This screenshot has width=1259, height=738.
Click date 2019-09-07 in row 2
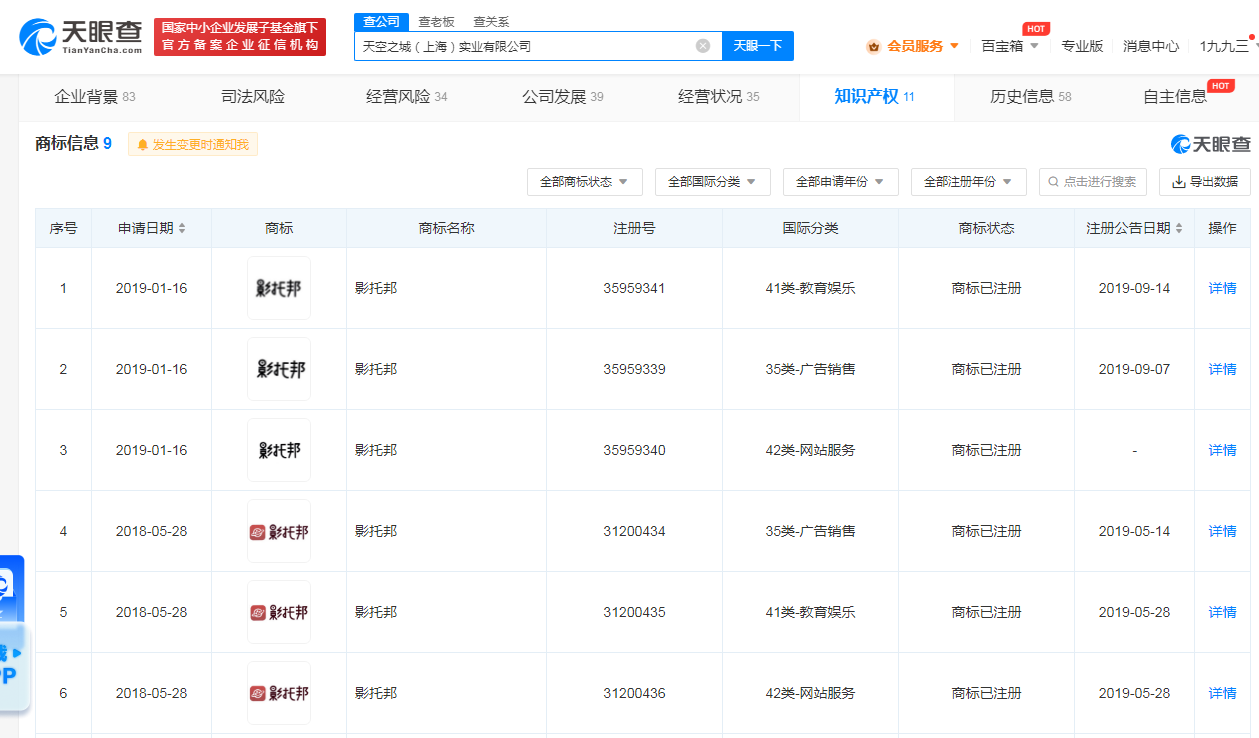[1134, 369]
